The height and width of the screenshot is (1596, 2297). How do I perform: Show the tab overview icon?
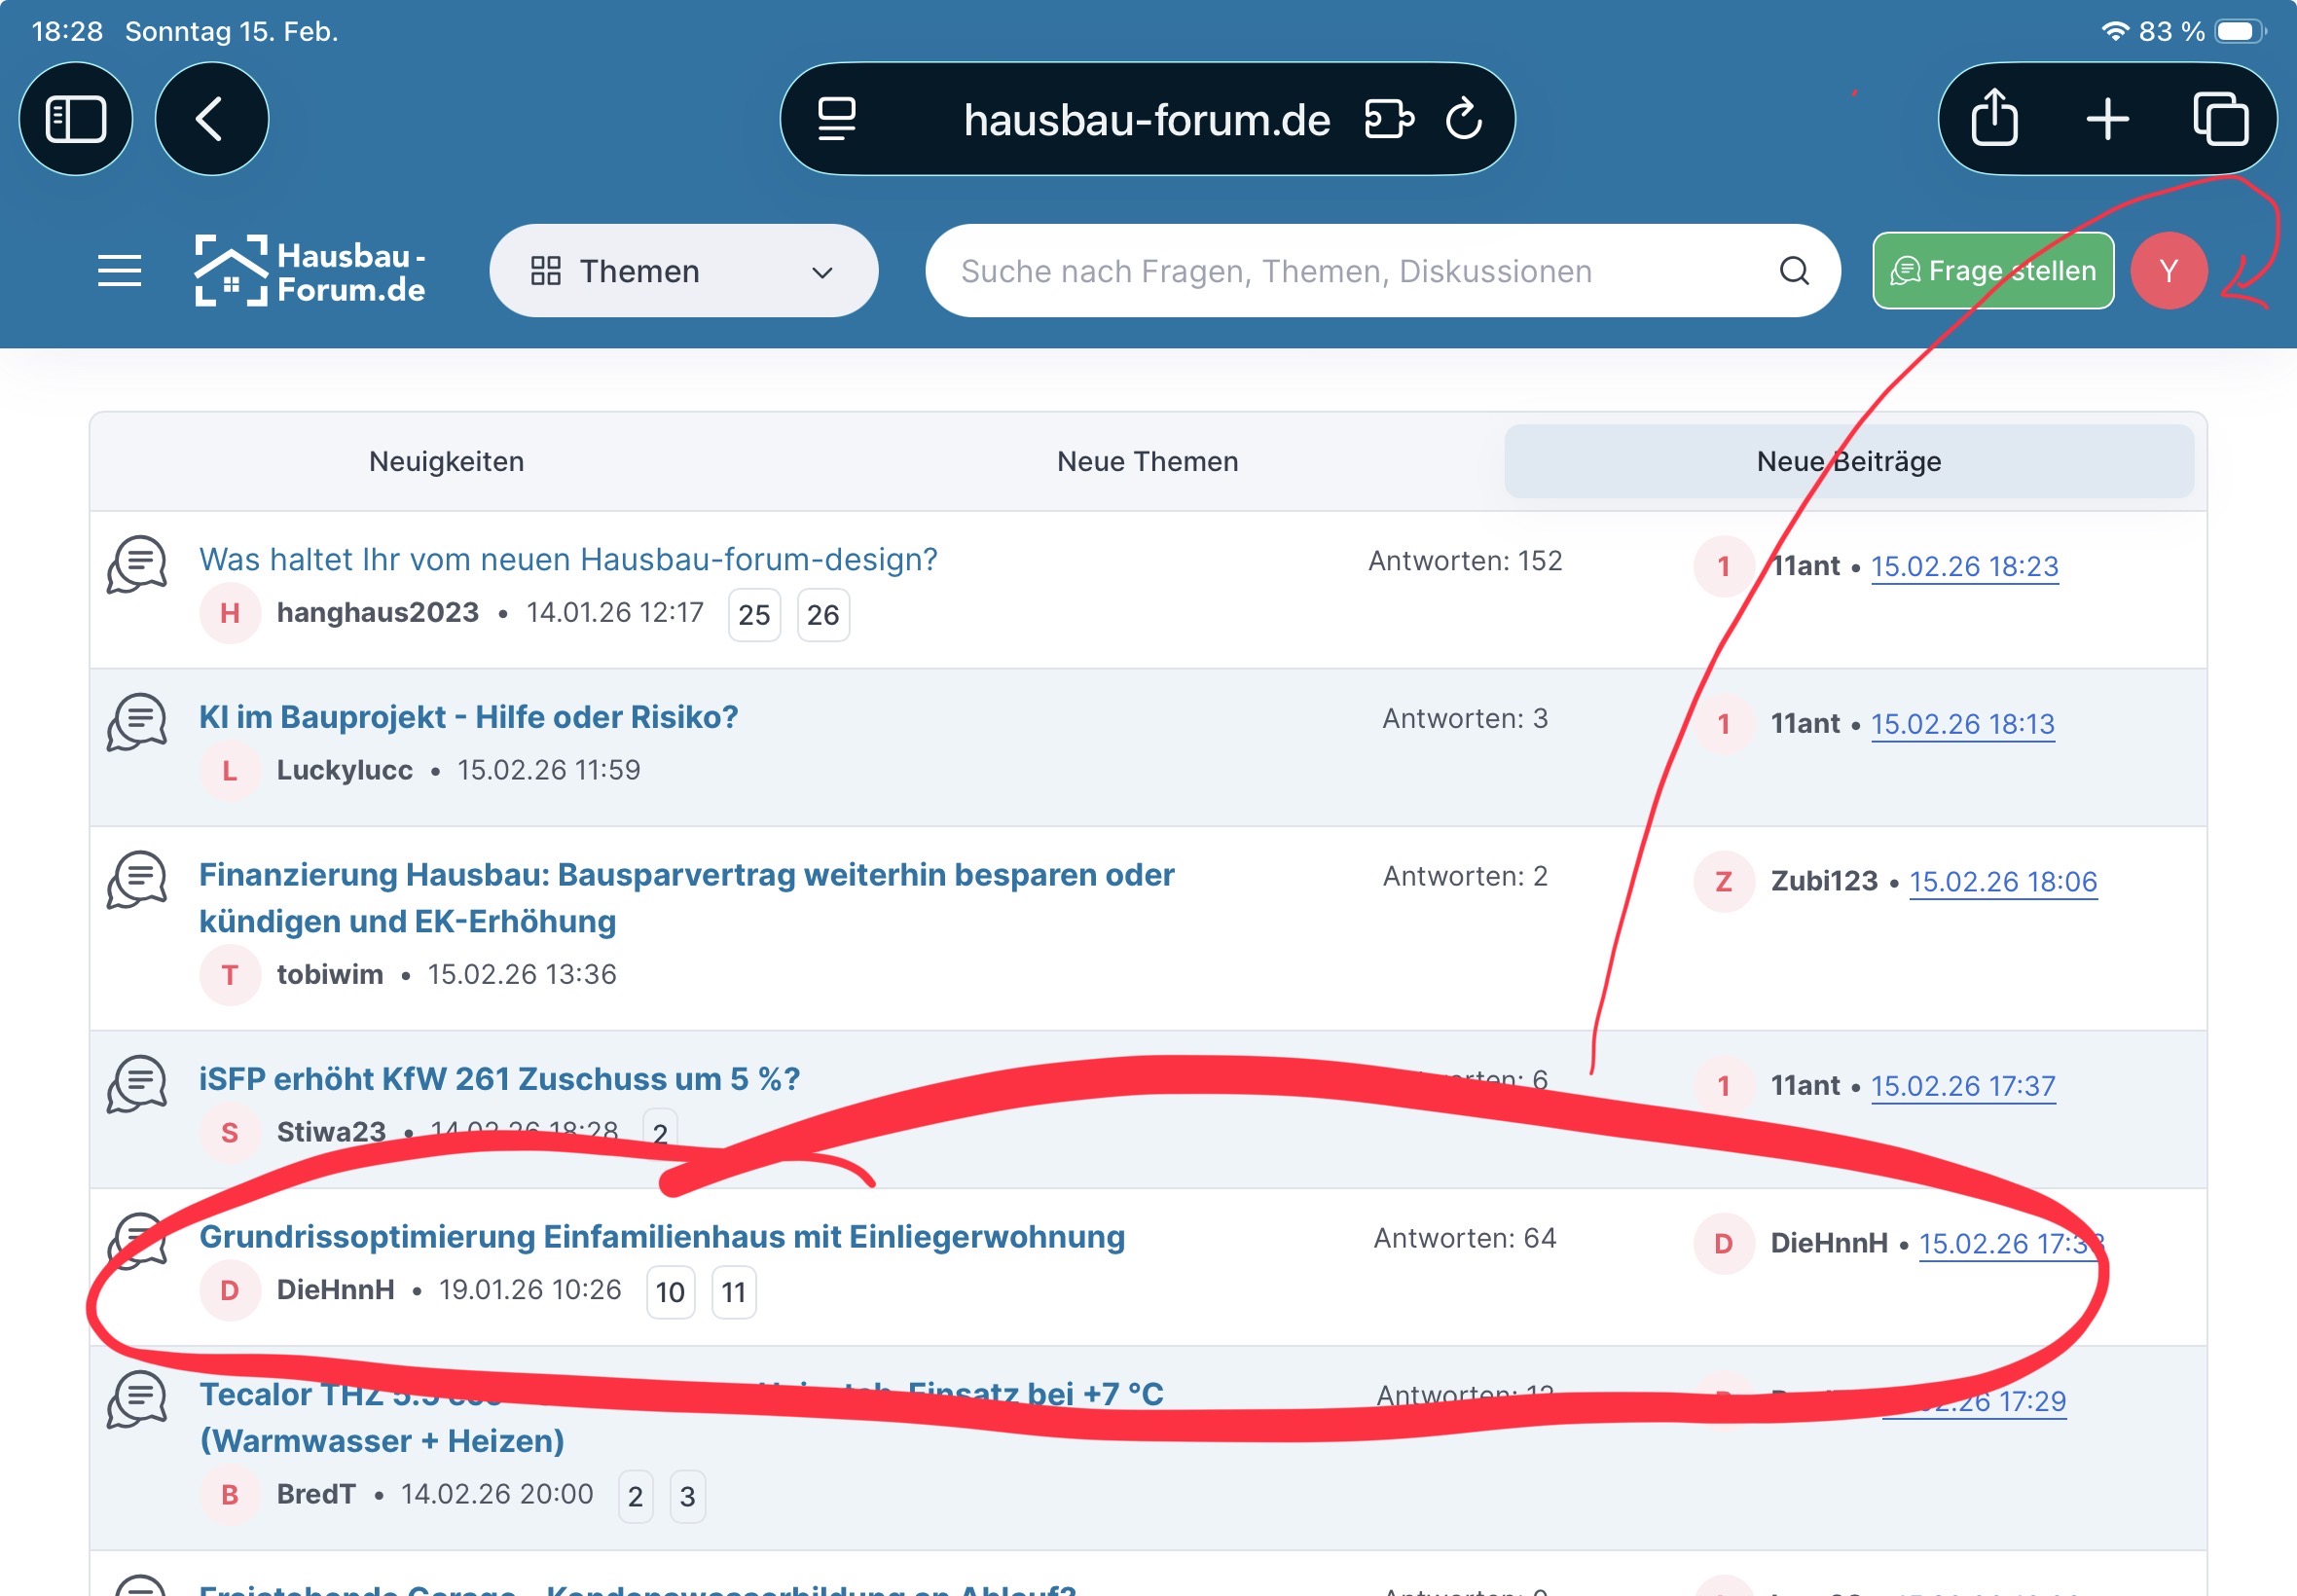pyautogui.click(x=2220, y=119)
